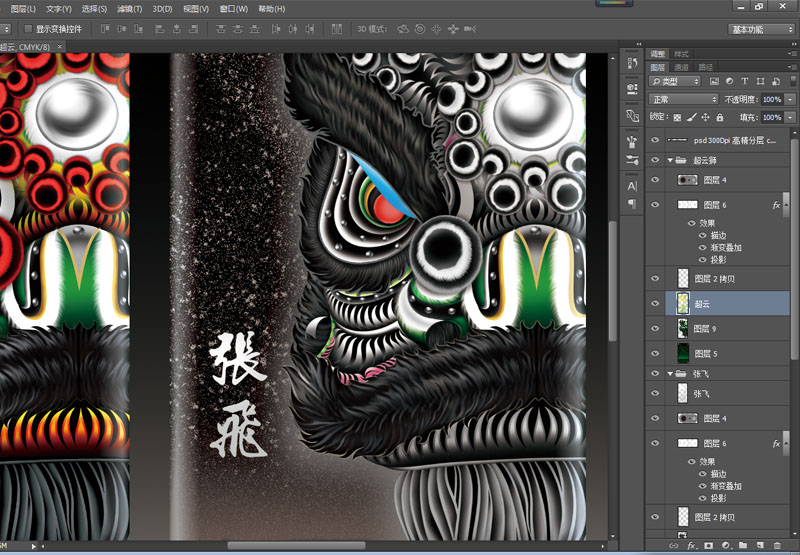Distribute top edges in options bar
The image size is (800, 555).
(x=221, y=29)
